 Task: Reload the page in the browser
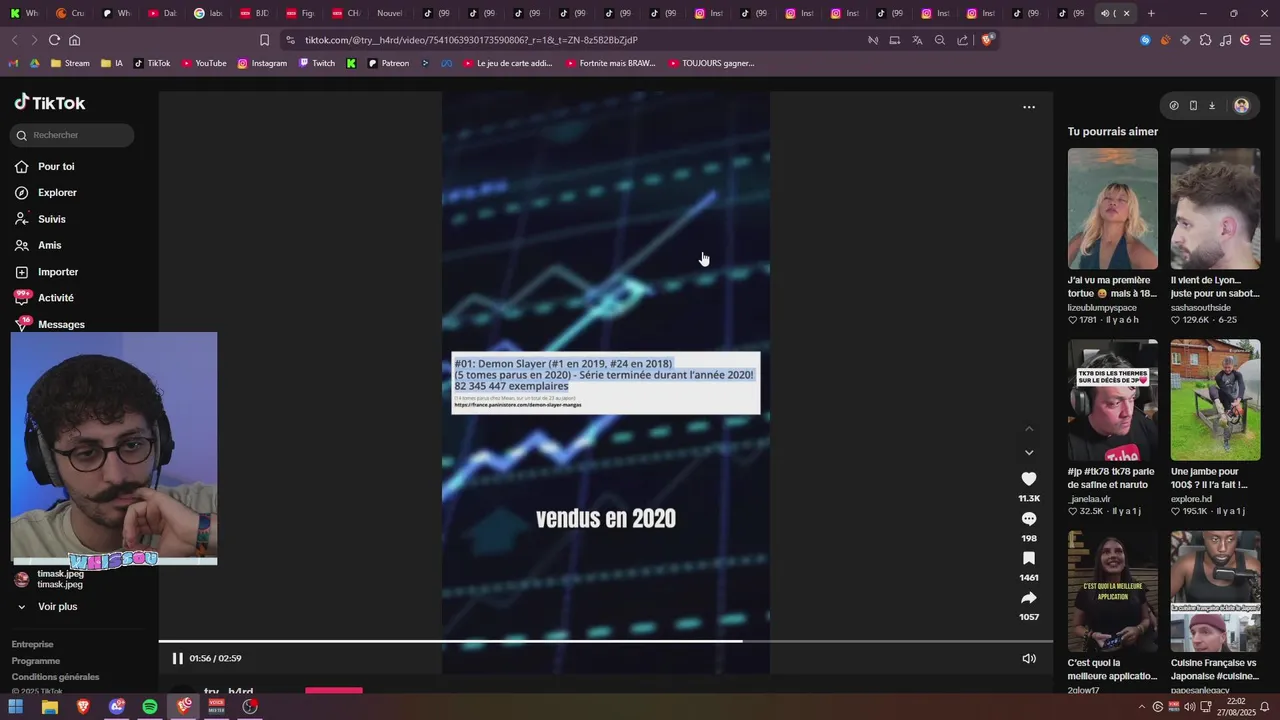[x=54, y=40]
